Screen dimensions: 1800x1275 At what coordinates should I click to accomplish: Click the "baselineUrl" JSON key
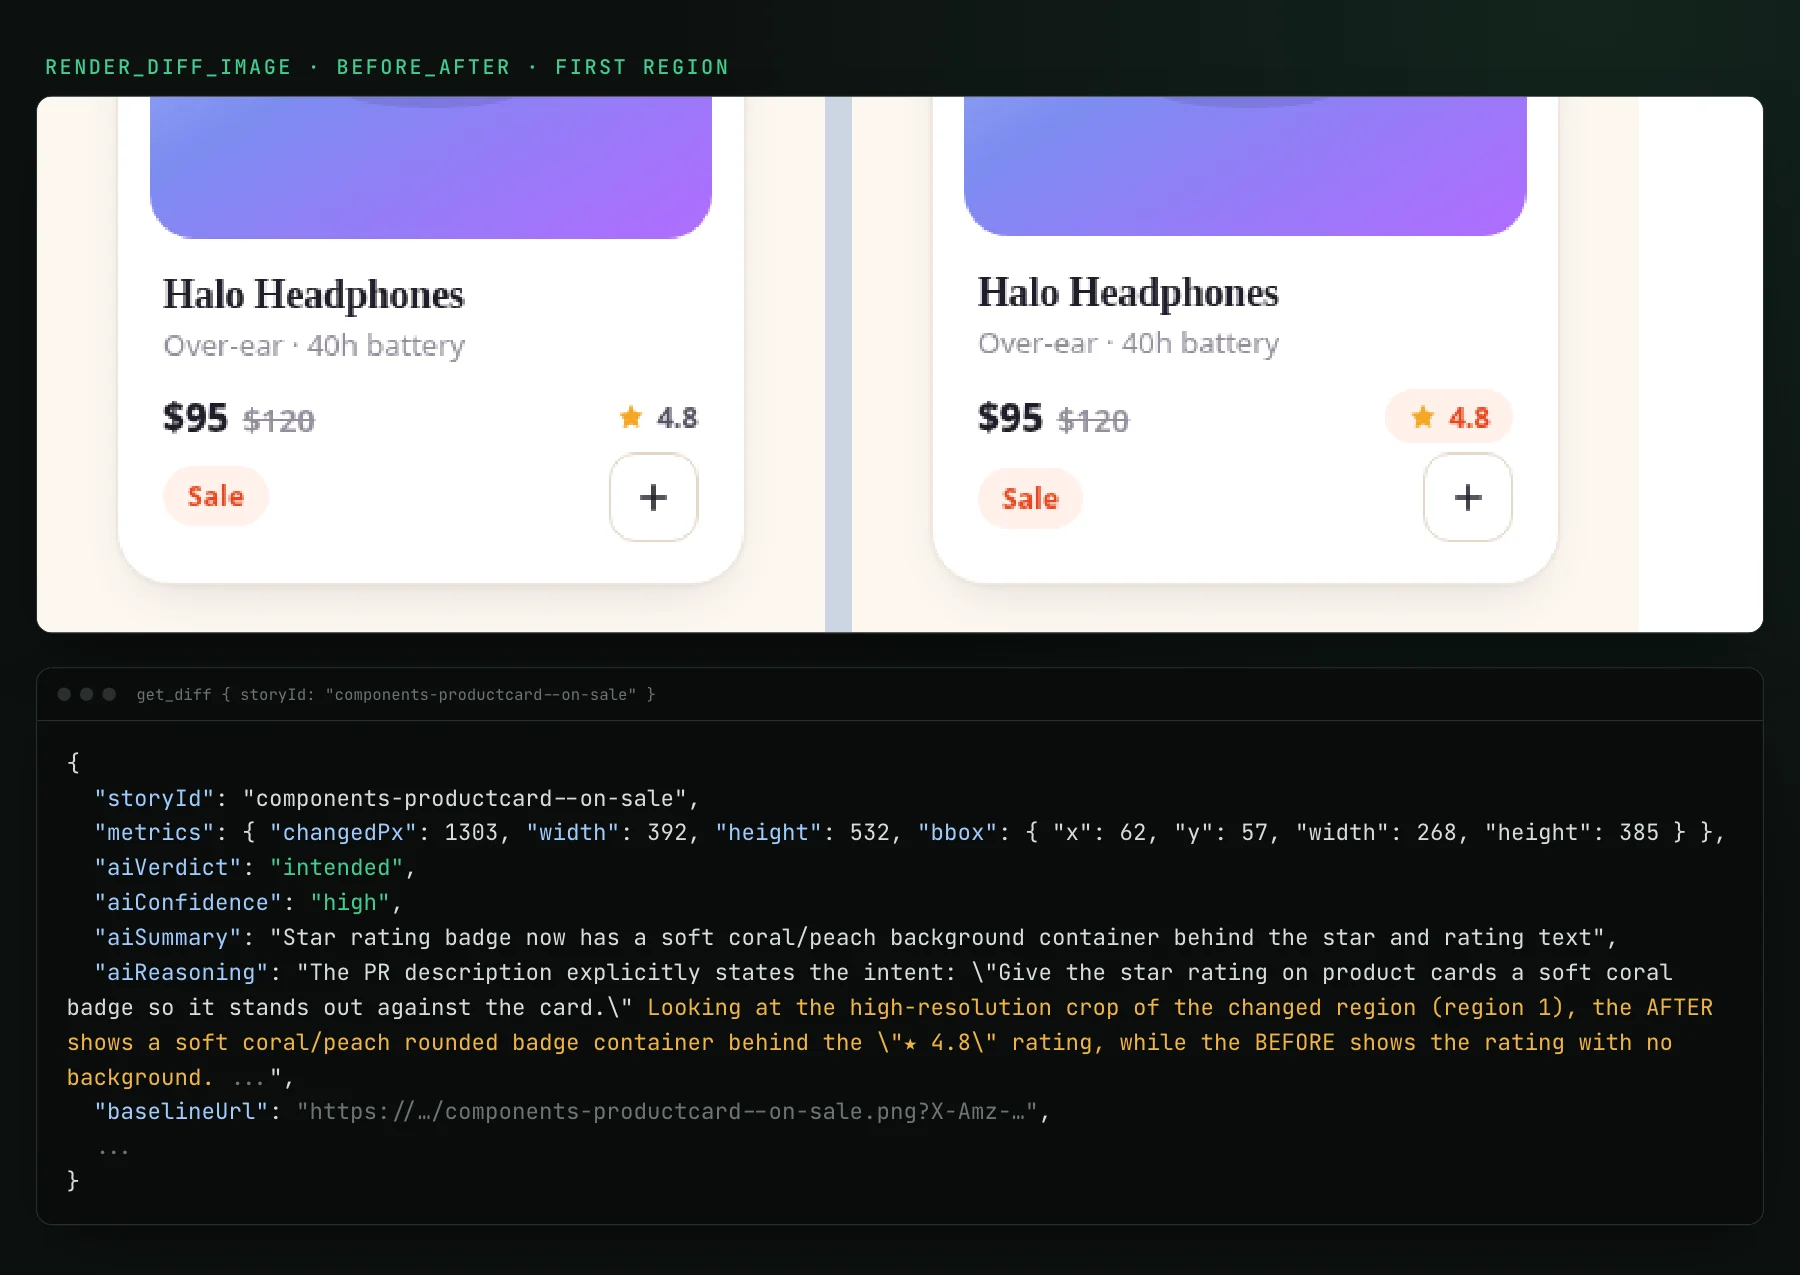point(181,1112)
